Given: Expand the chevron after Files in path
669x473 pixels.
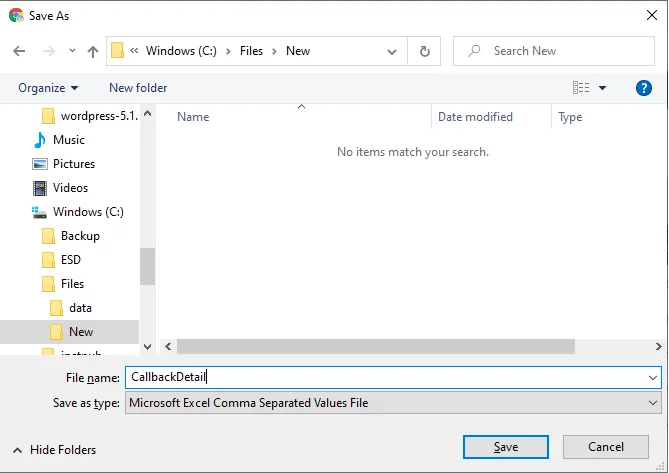Looking at the screenshot, I should [274, 51].
